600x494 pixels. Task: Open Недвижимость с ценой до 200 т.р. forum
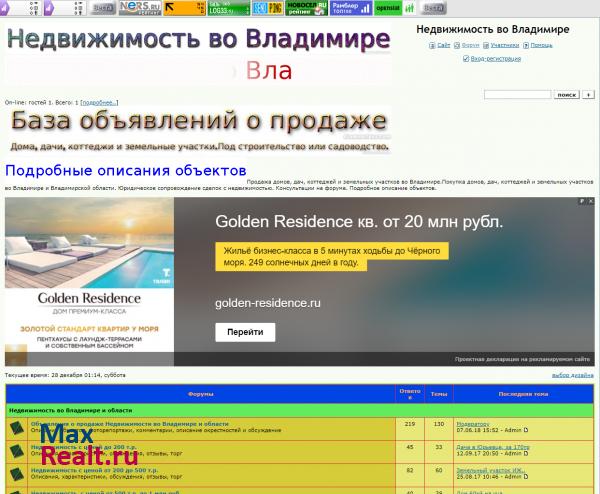pyautogui.click(x=83, y=447)
